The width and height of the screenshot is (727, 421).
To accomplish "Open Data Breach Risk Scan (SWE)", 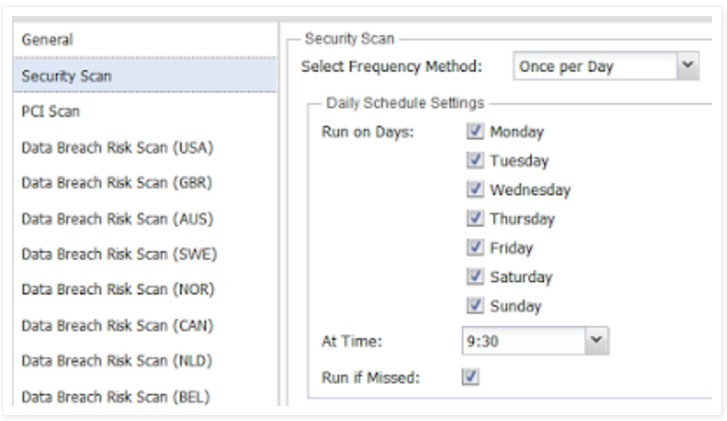I will pyautogui.click(x=146, y=254).
